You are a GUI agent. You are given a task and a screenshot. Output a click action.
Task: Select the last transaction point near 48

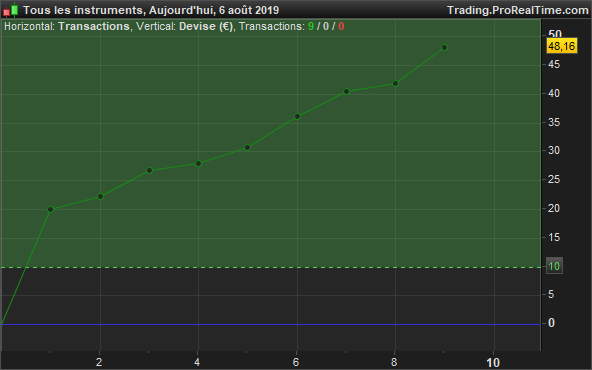pos(444,47)
